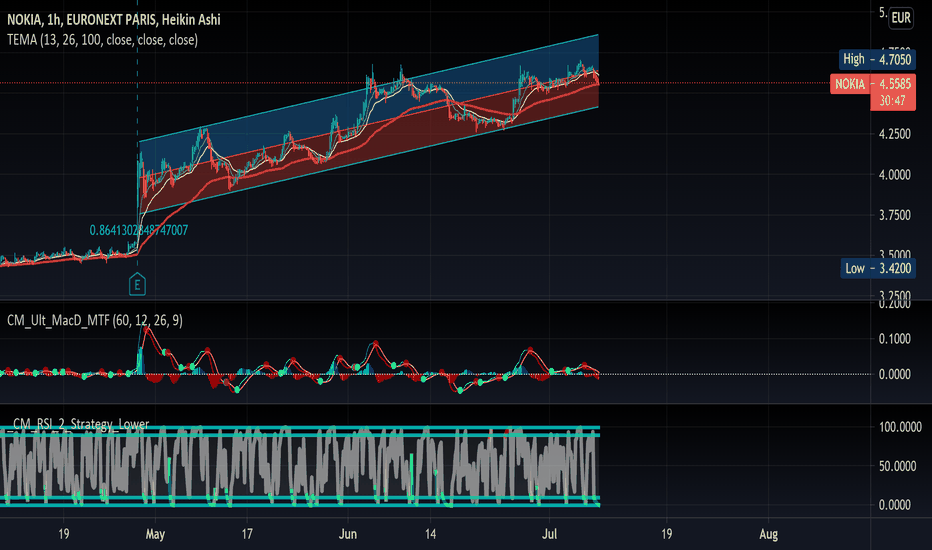932x550 pixels.
Task: Click the 4.2500 price axis label
Action: (895, 134)
